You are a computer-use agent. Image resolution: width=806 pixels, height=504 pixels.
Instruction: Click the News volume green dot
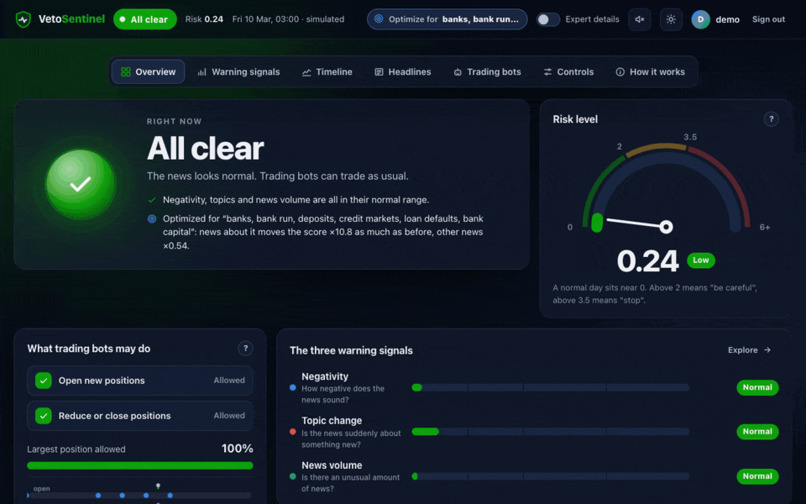tap(293, 477)
